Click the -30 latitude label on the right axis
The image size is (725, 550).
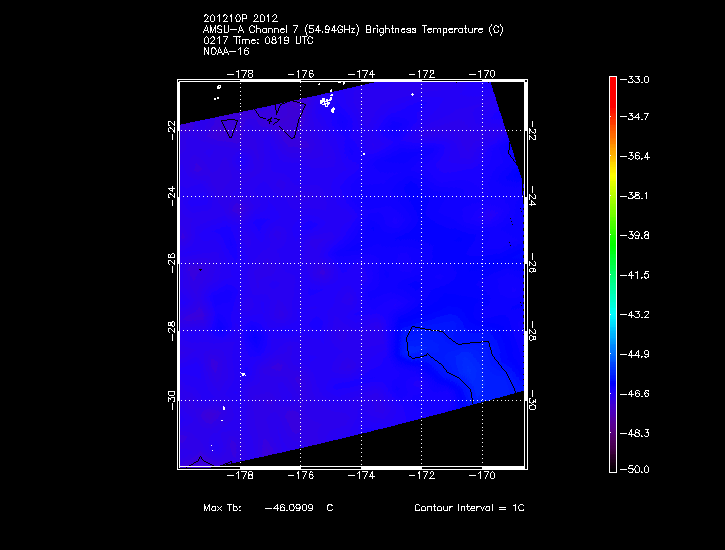tap(532, 401)
